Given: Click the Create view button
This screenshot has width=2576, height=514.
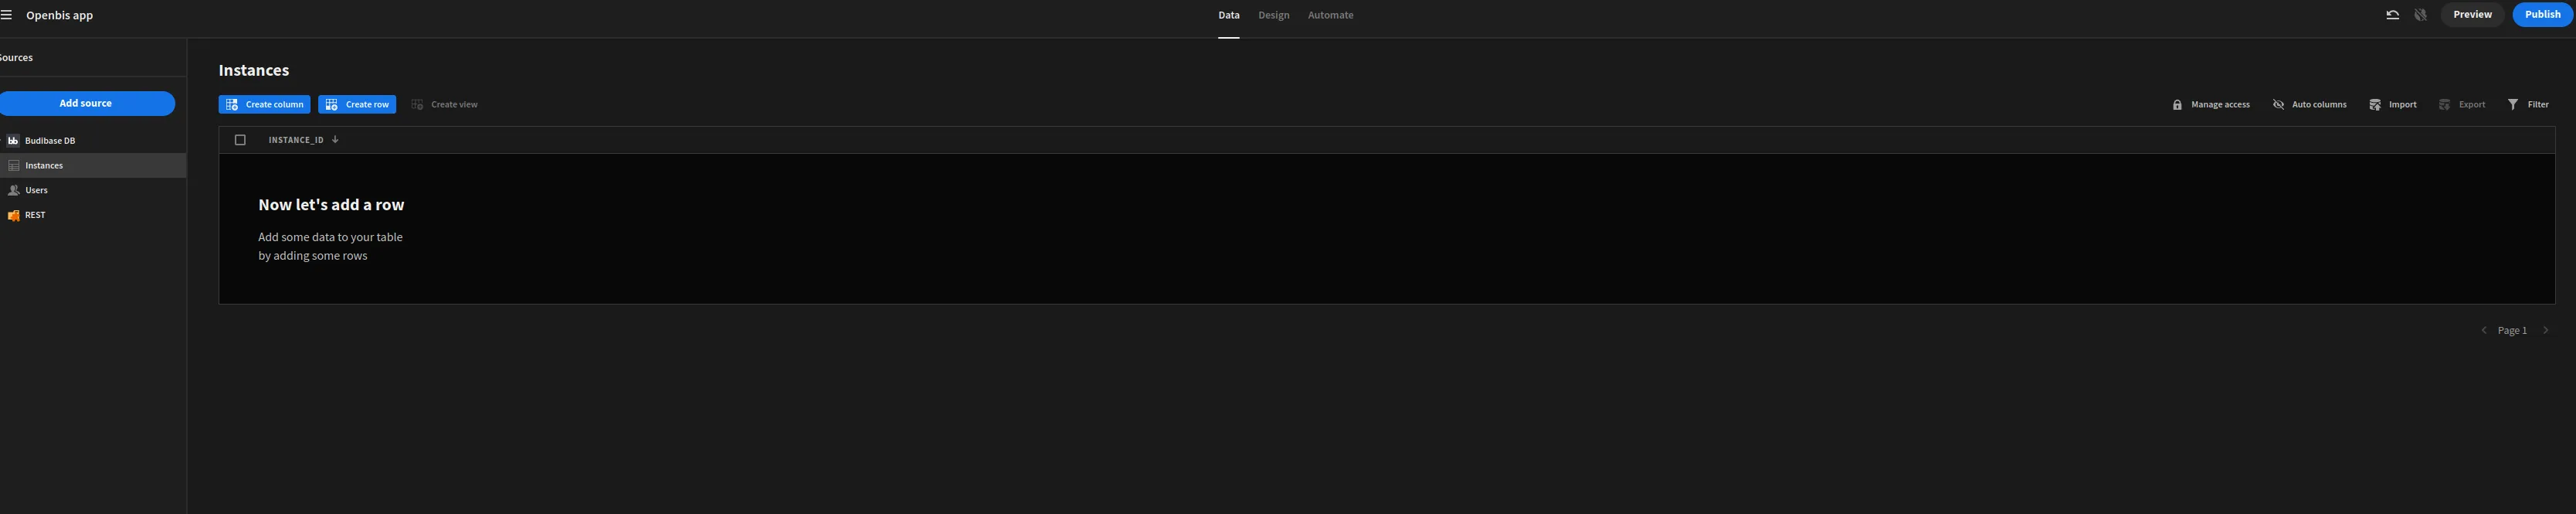Looking at the screenshot, I should click(445, 105).
